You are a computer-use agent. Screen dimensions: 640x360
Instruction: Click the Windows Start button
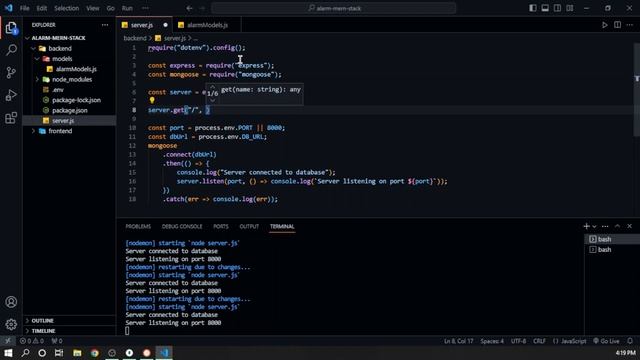(x=8, y=353)
